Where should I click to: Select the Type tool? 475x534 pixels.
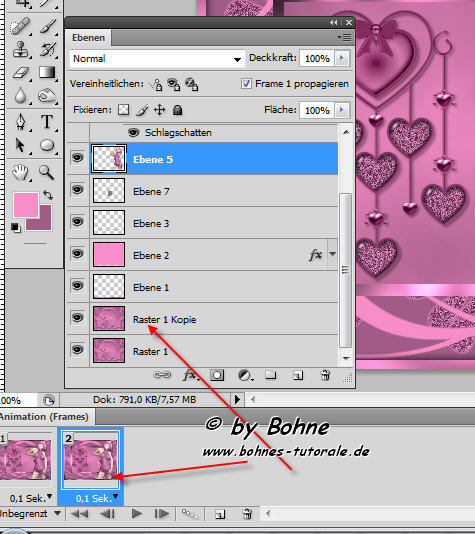click(x=47, y=122)
